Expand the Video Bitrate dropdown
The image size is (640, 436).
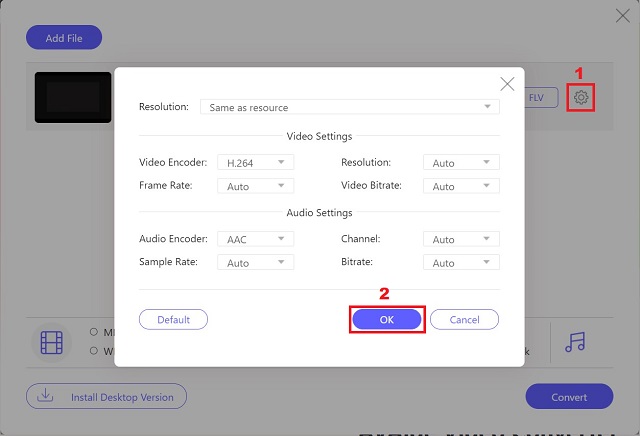coord(461,186)
